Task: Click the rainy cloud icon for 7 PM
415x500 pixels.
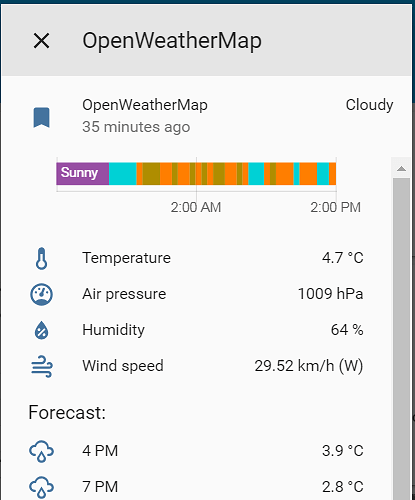Action: [41, 487]
